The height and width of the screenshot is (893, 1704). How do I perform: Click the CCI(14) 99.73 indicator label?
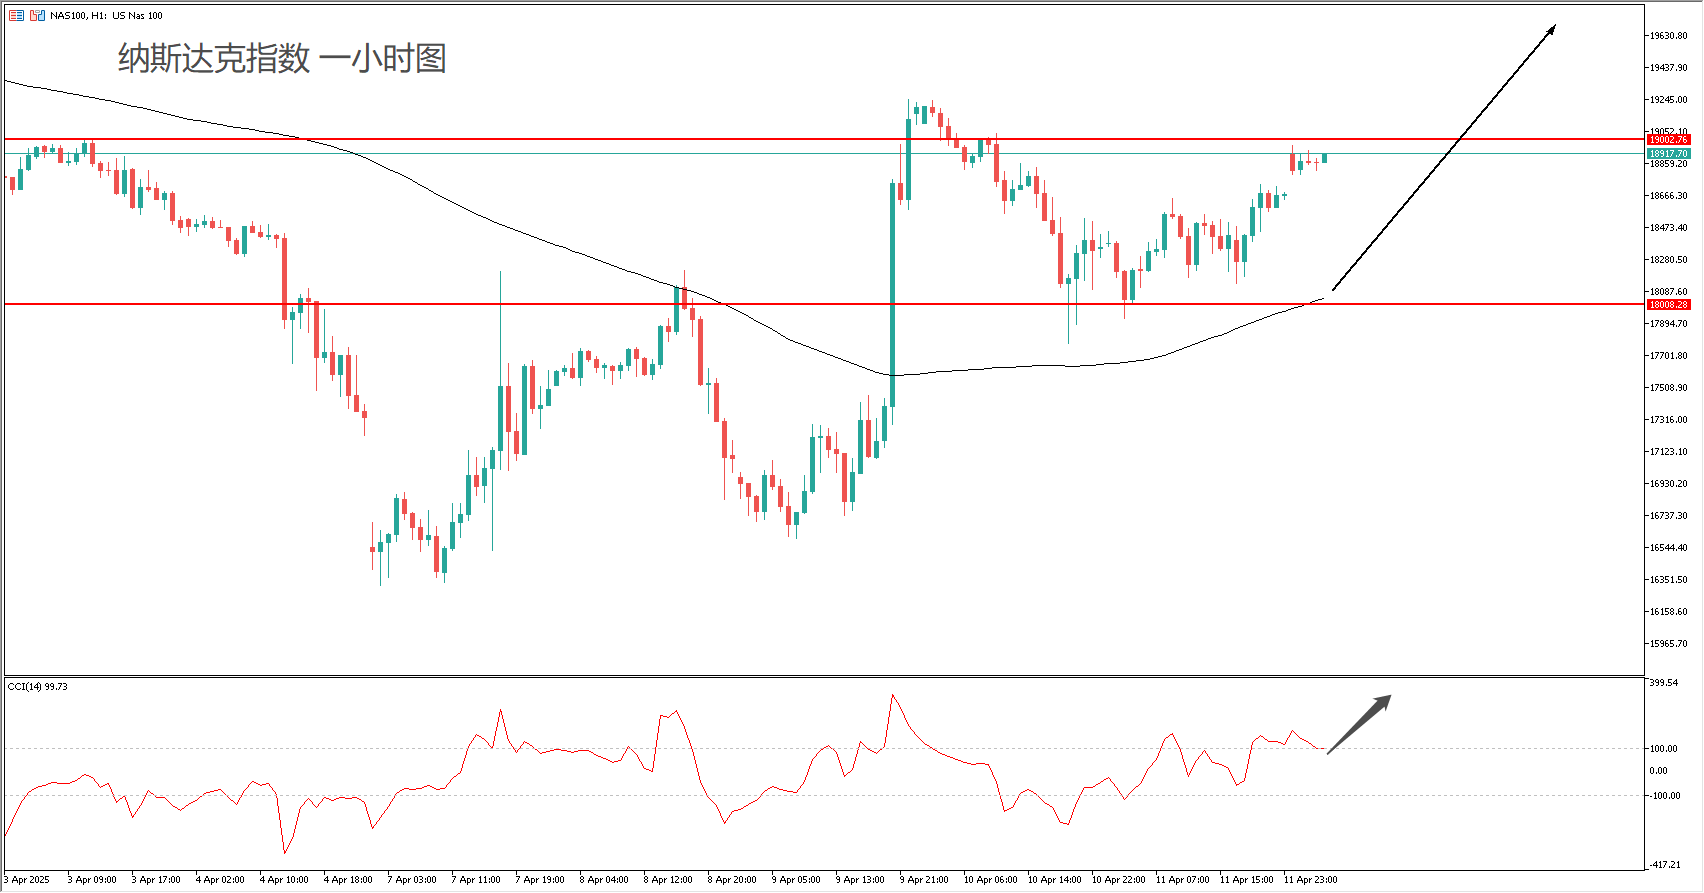point(38,687)
